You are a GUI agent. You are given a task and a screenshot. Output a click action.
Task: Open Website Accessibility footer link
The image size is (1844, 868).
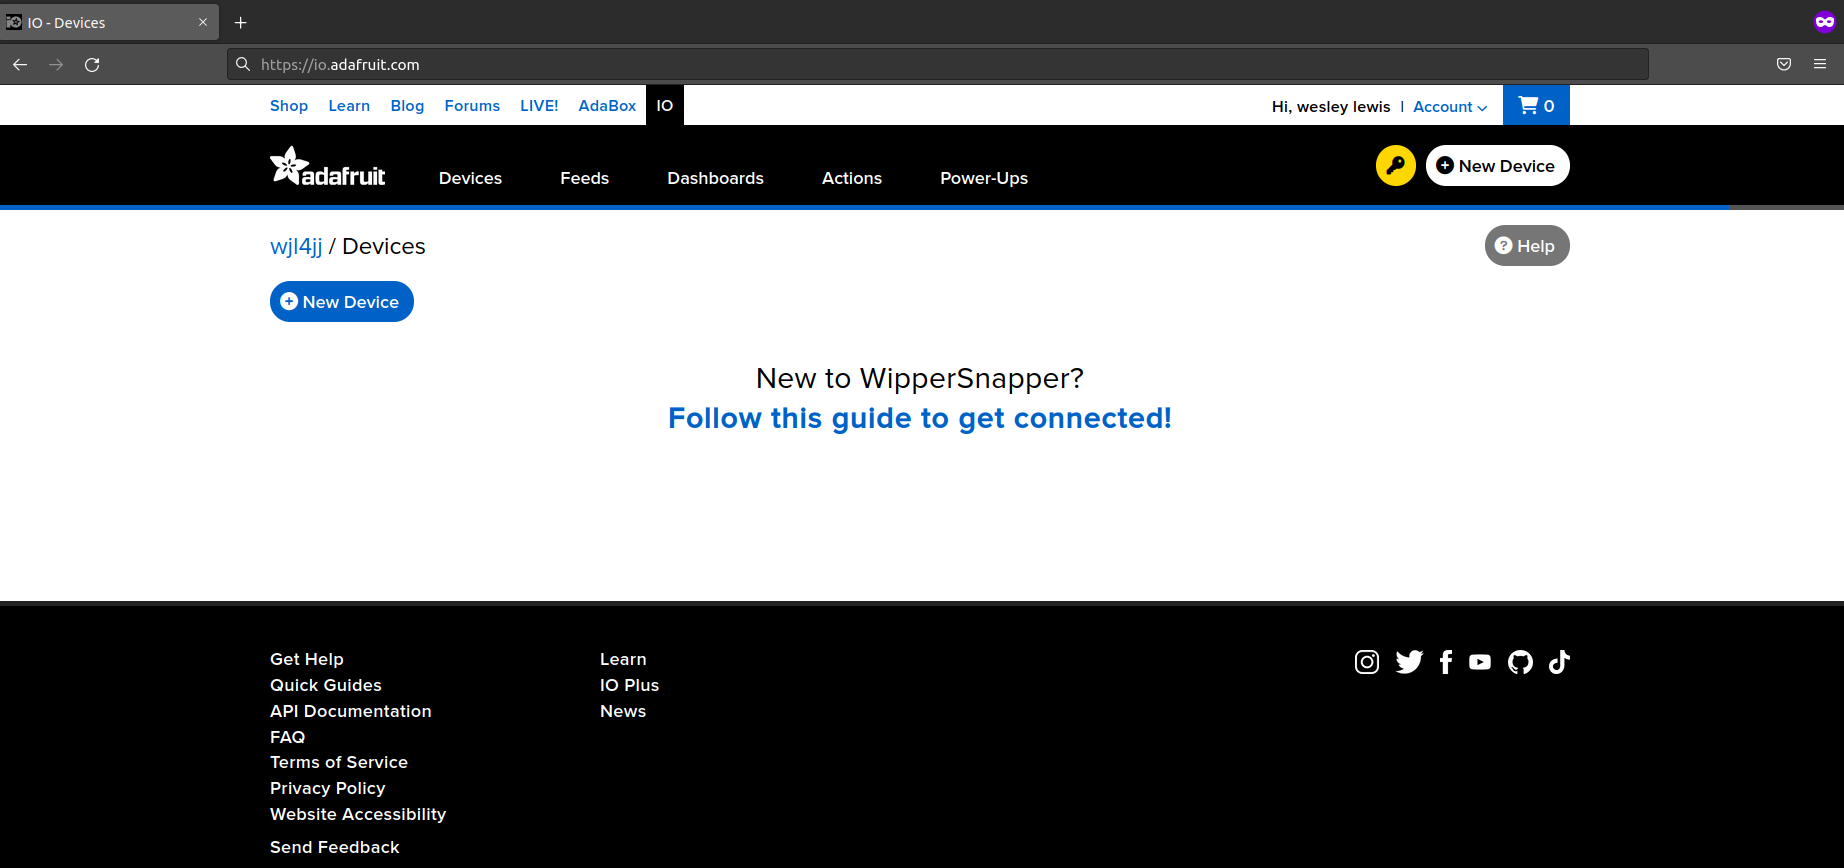click(x=358, y=814)
